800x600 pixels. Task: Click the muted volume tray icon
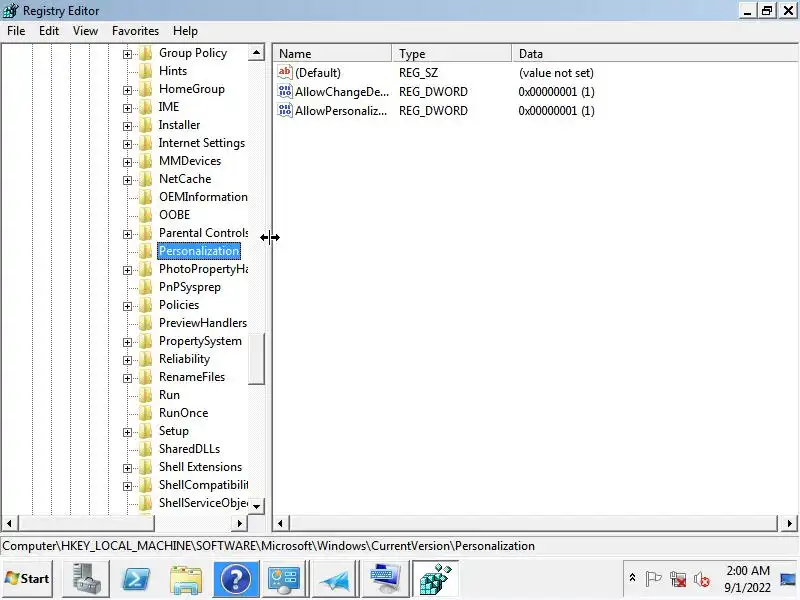coord(702,579)
